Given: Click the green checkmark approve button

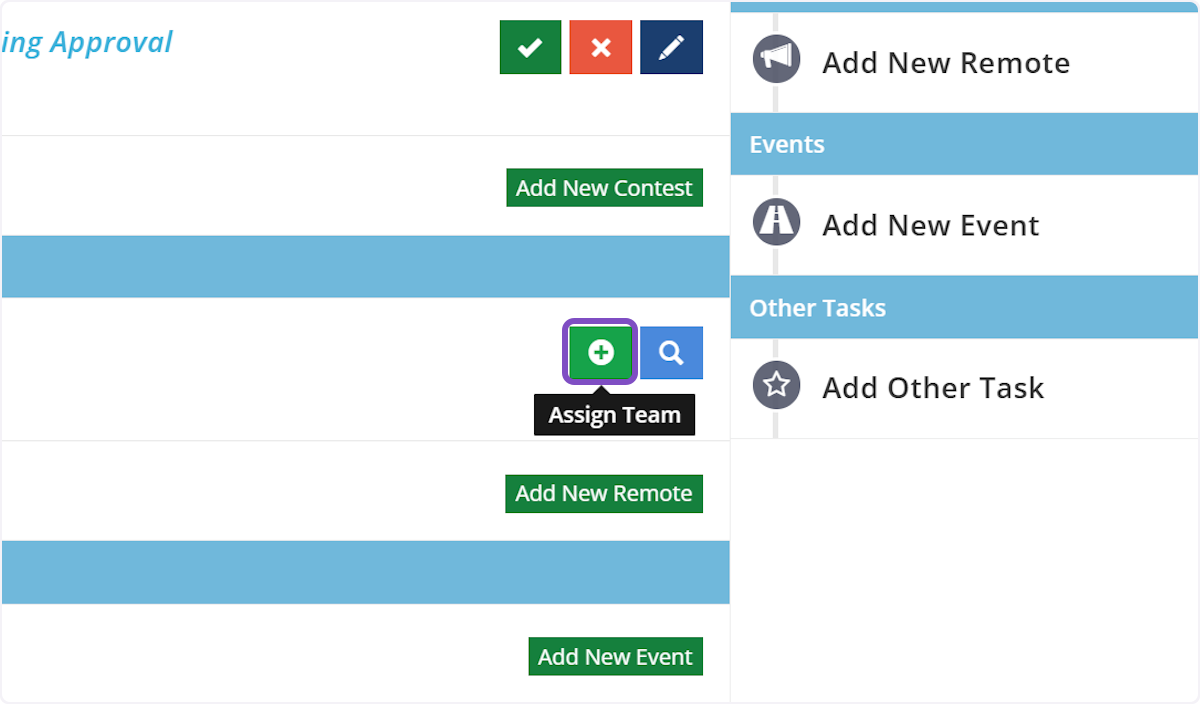Looking at the screenshot, I should click(530, 47).
